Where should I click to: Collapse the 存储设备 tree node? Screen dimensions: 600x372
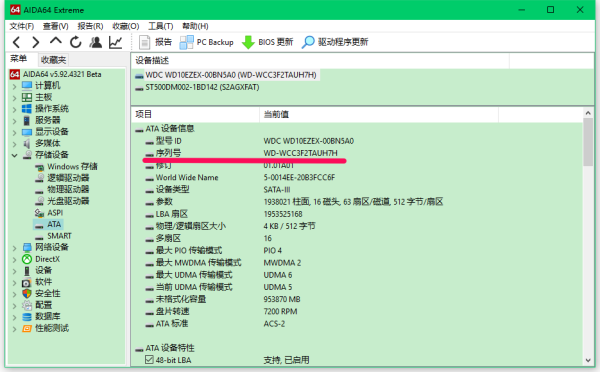point(15,155)
